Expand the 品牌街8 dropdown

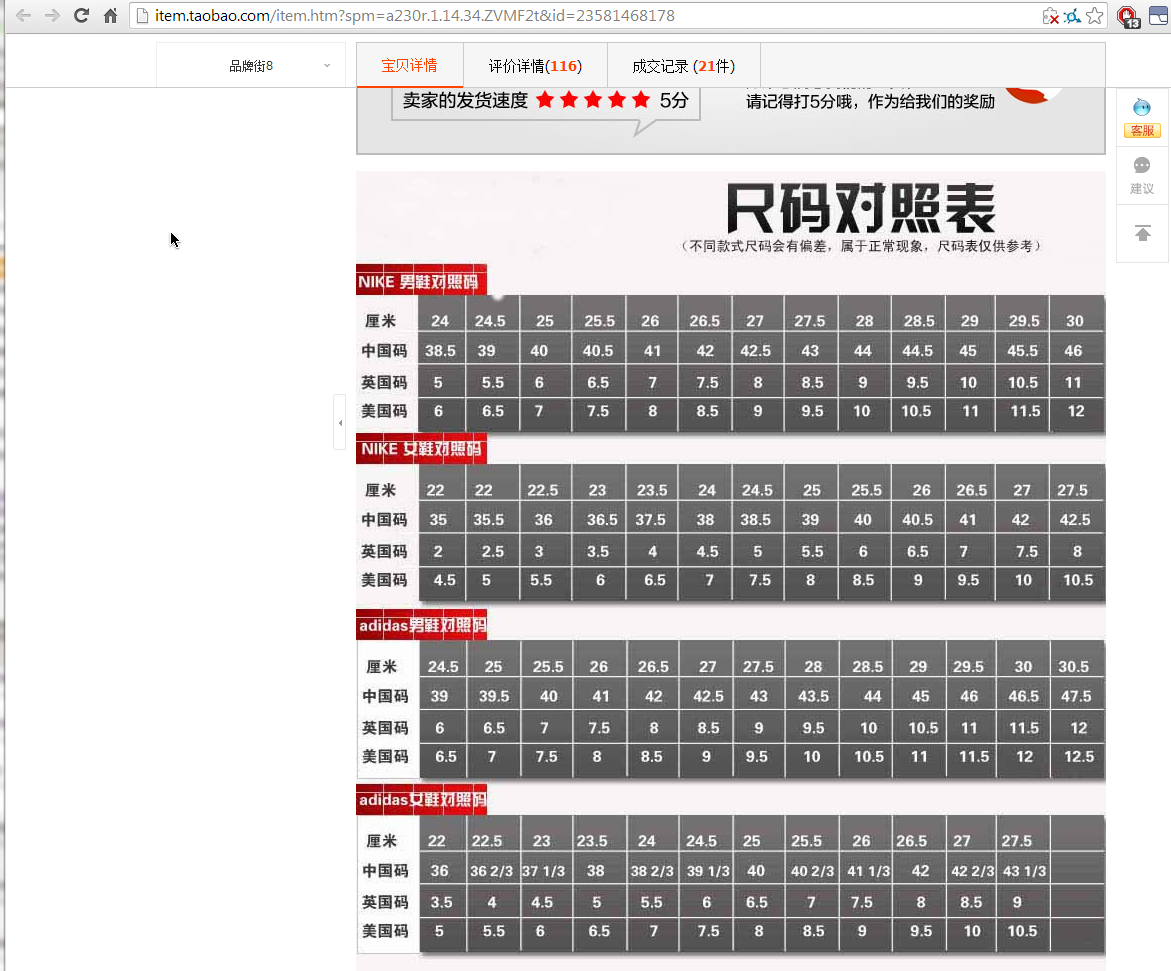(251, 66)
